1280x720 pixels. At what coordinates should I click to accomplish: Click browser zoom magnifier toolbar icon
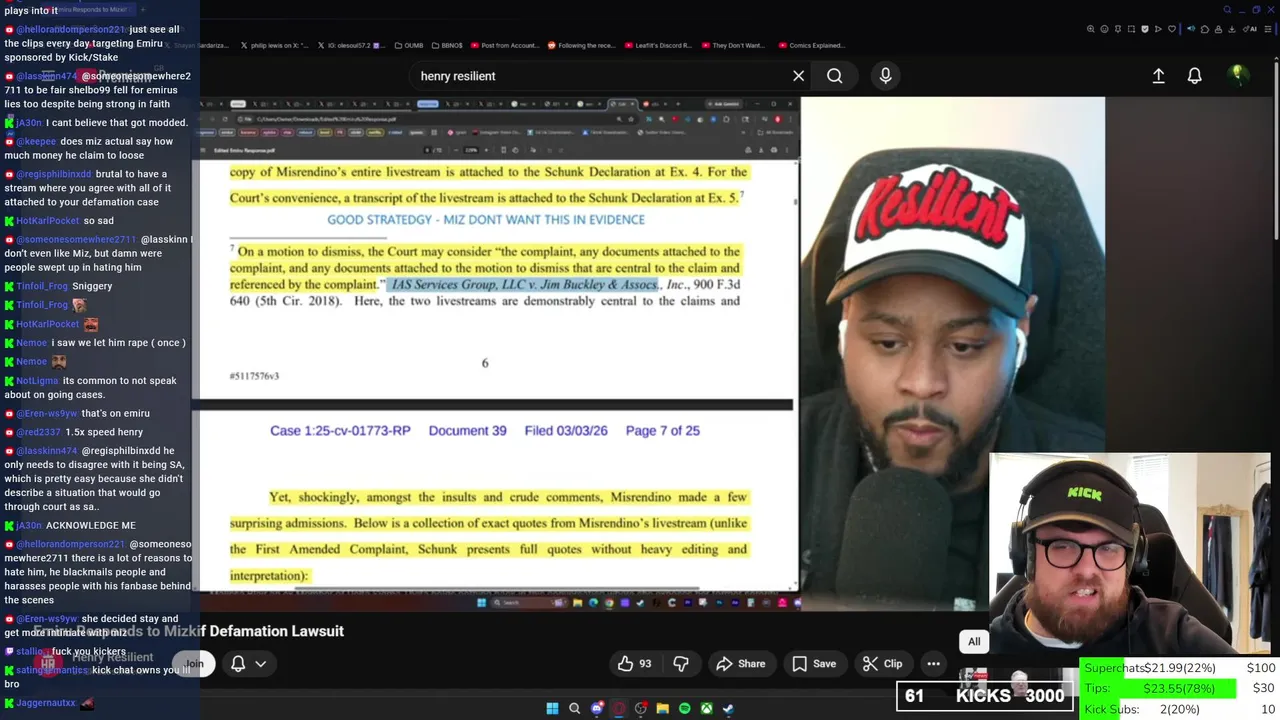pyautogui.click(x=1090, y=29)
